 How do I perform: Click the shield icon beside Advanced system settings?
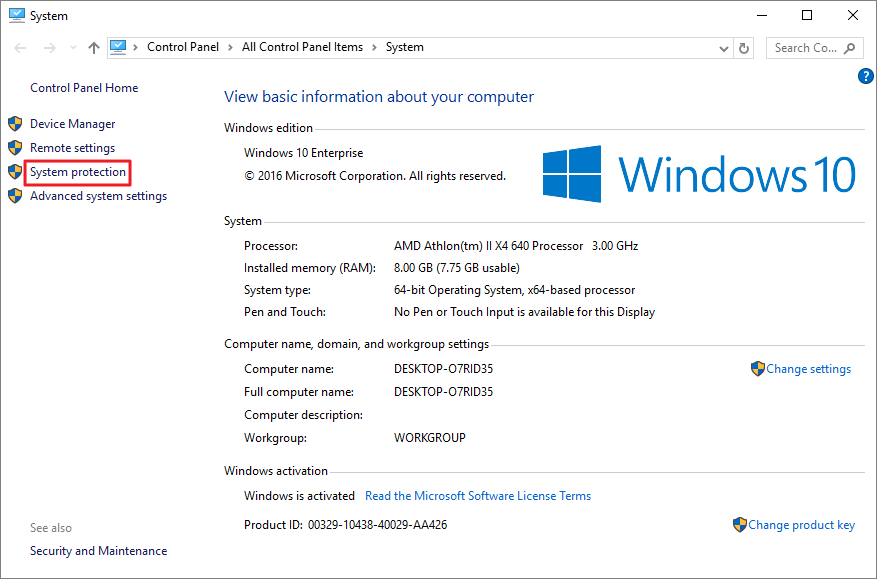(x=15, y=196)
